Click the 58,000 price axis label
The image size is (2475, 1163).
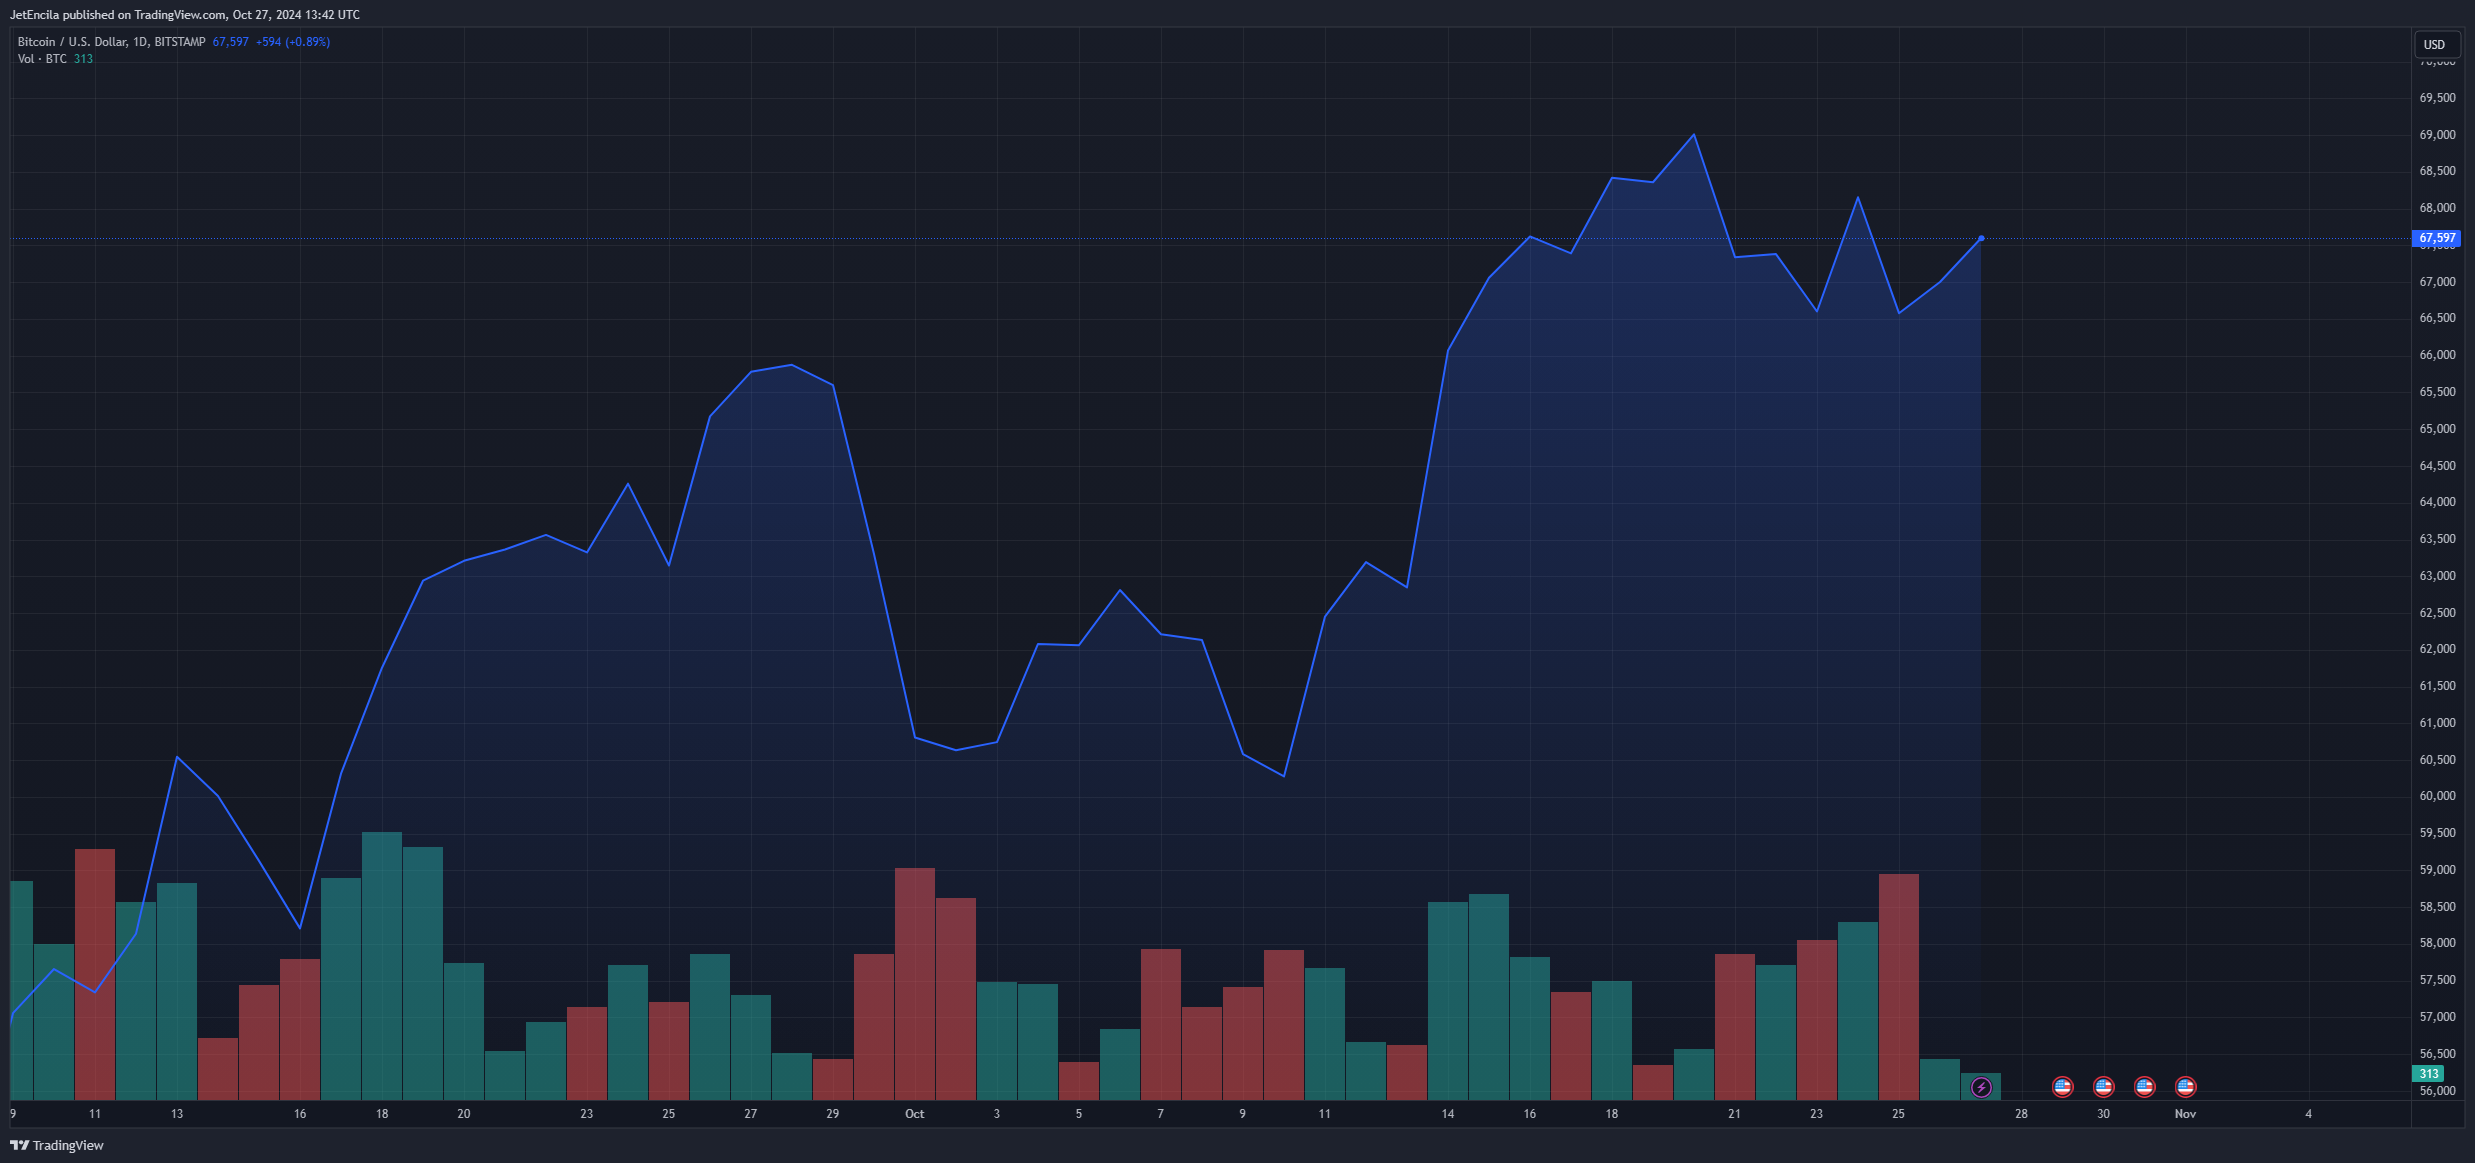click(x=2437, y=943)
